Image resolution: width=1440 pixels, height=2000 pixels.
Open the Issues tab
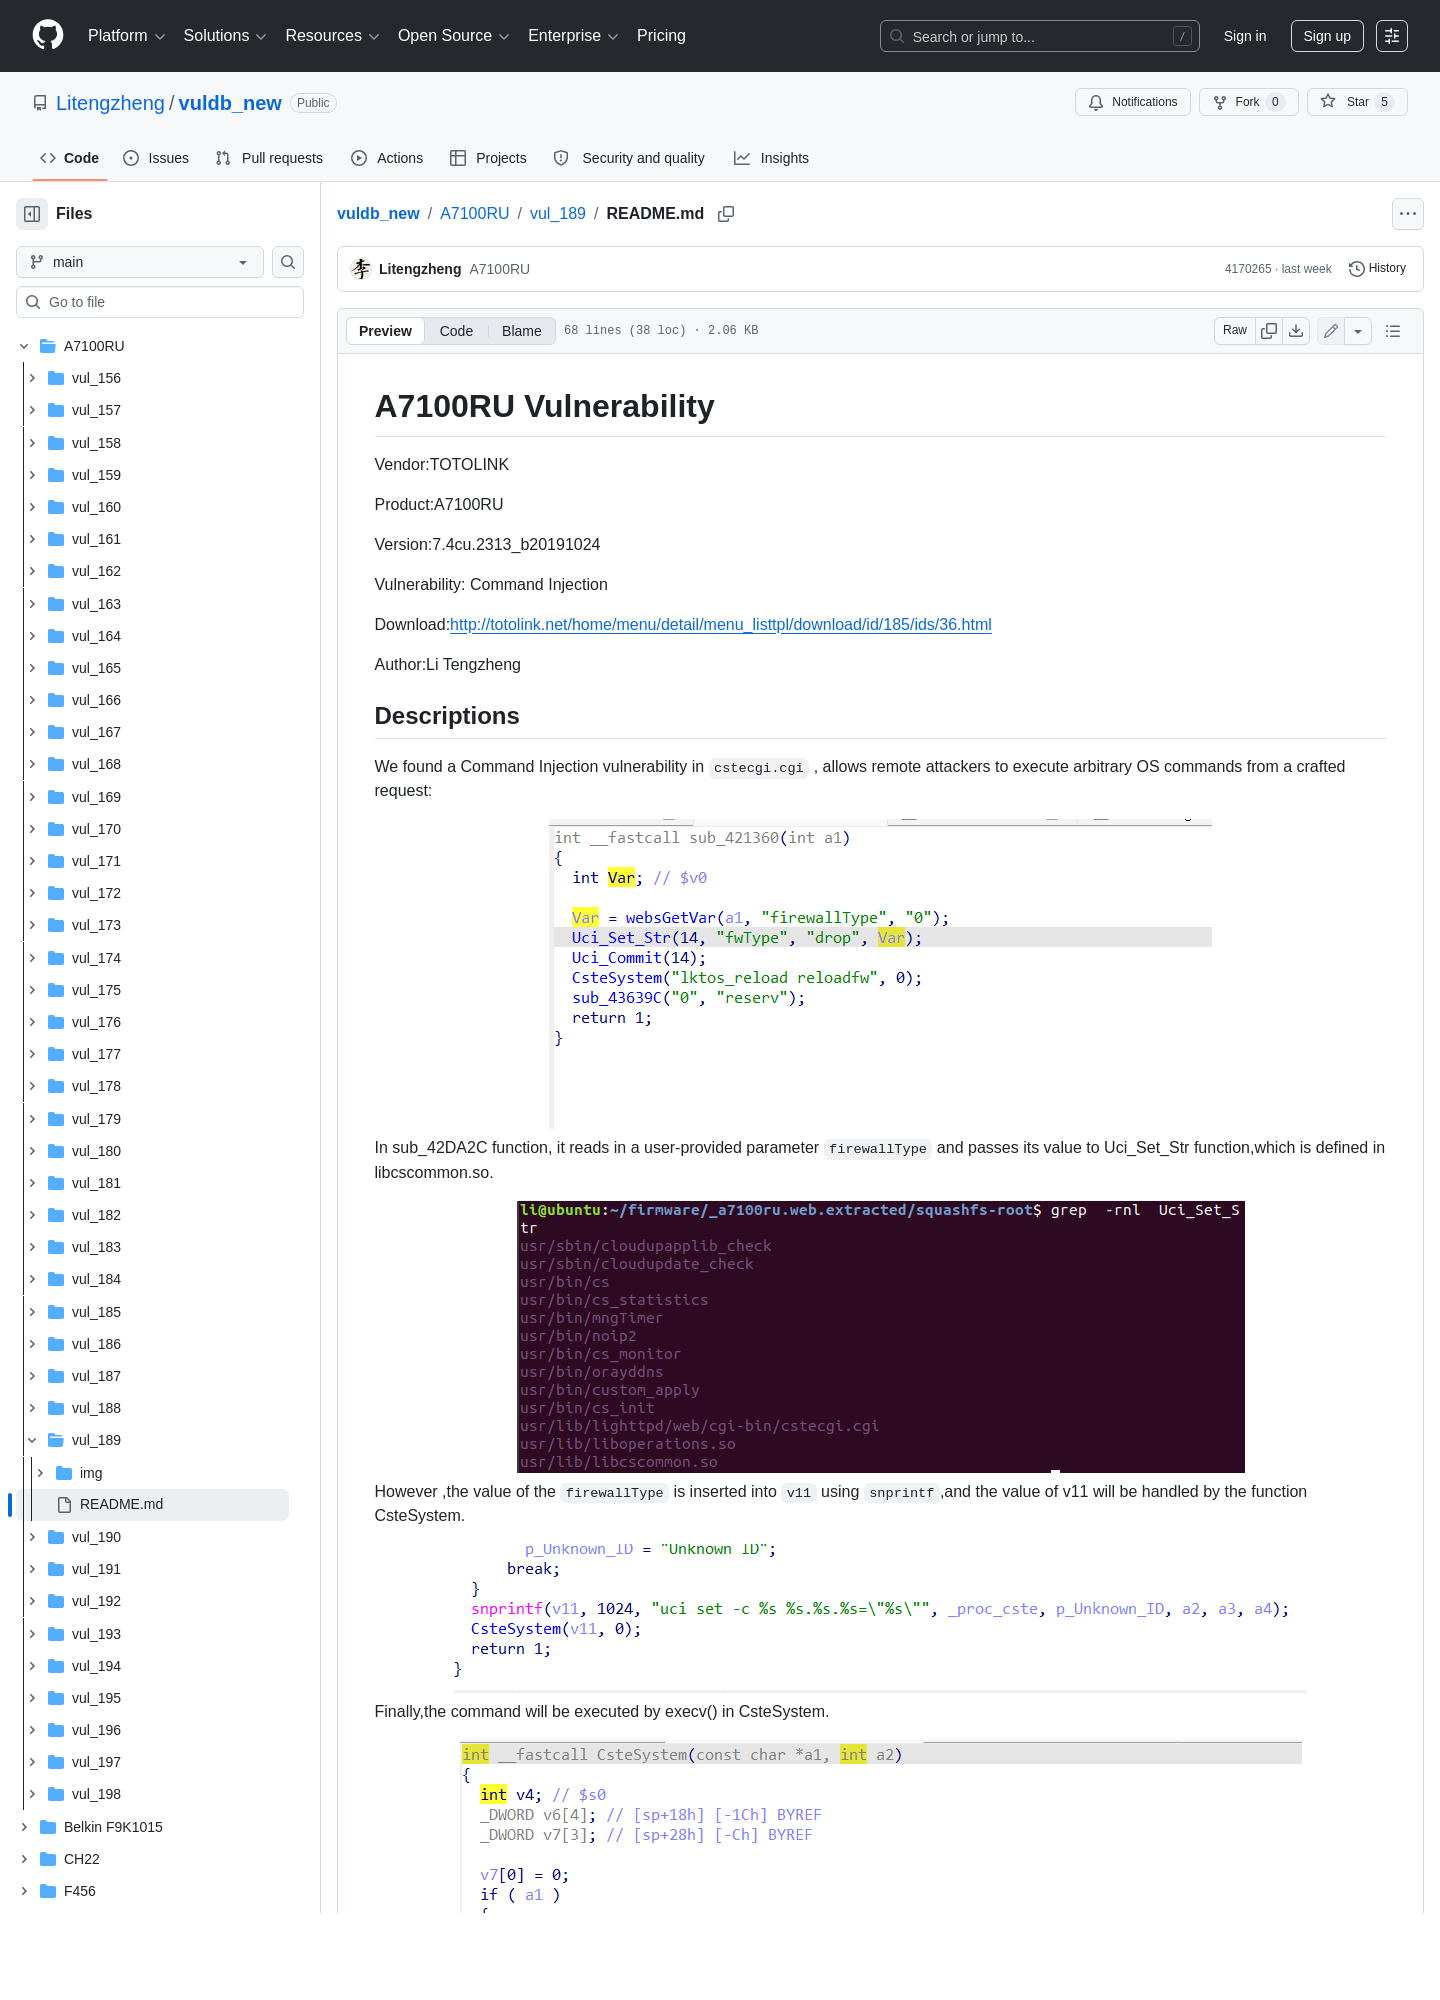pyautogui.click(x=156, y=158)
